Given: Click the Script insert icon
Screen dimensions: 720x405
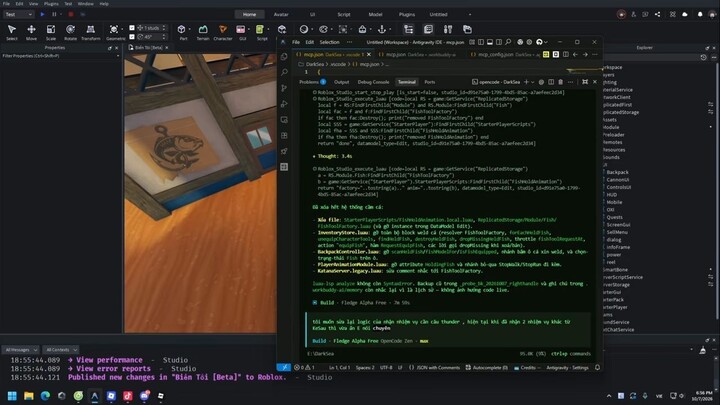Looking at the screenshot, I should tap(260, 29).
